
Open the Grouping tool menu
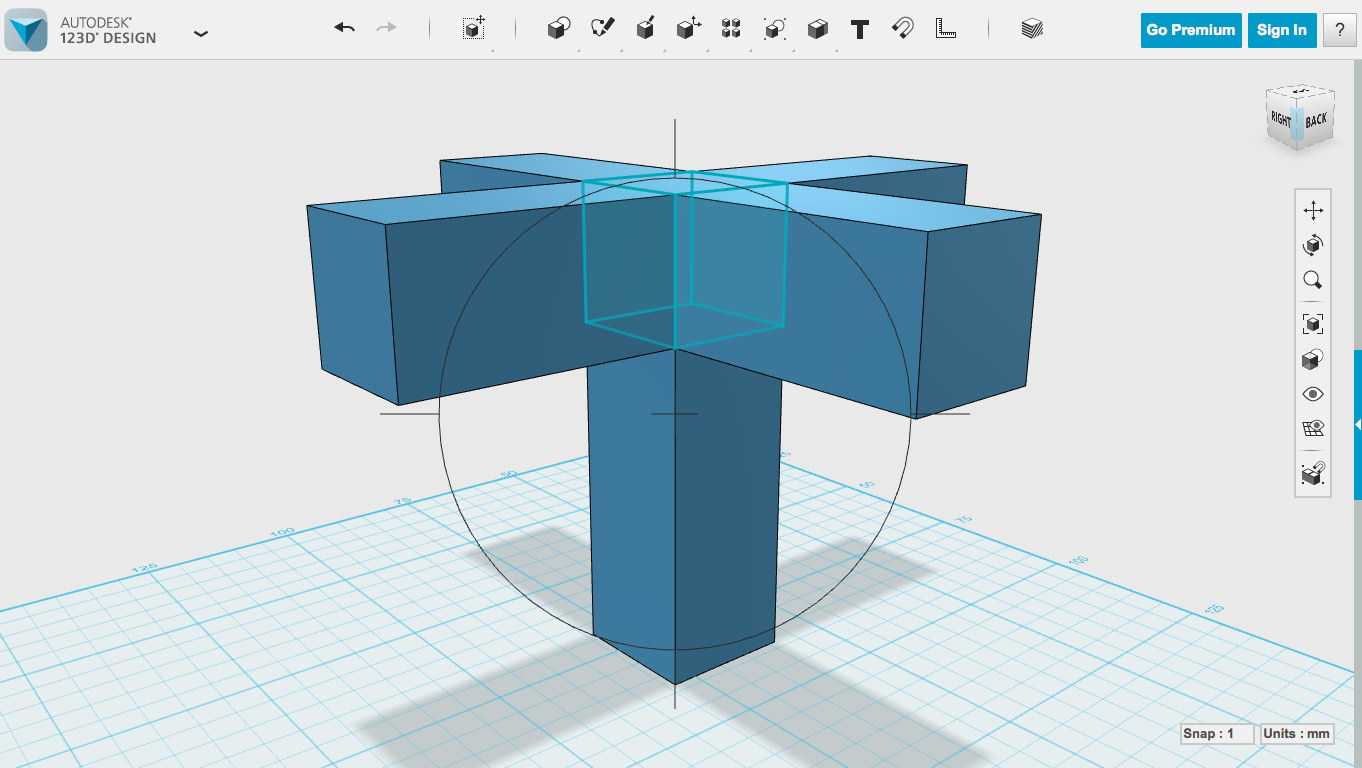(774, 28)
